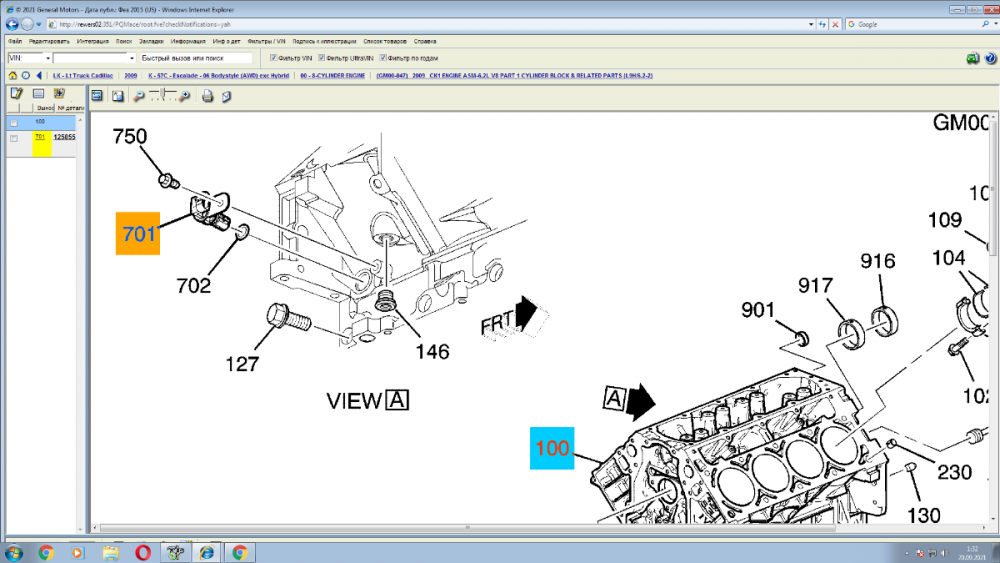Follow the 'LK - Lt Truck Cadillac' breadcrumb link

click(x=84, y=75)
